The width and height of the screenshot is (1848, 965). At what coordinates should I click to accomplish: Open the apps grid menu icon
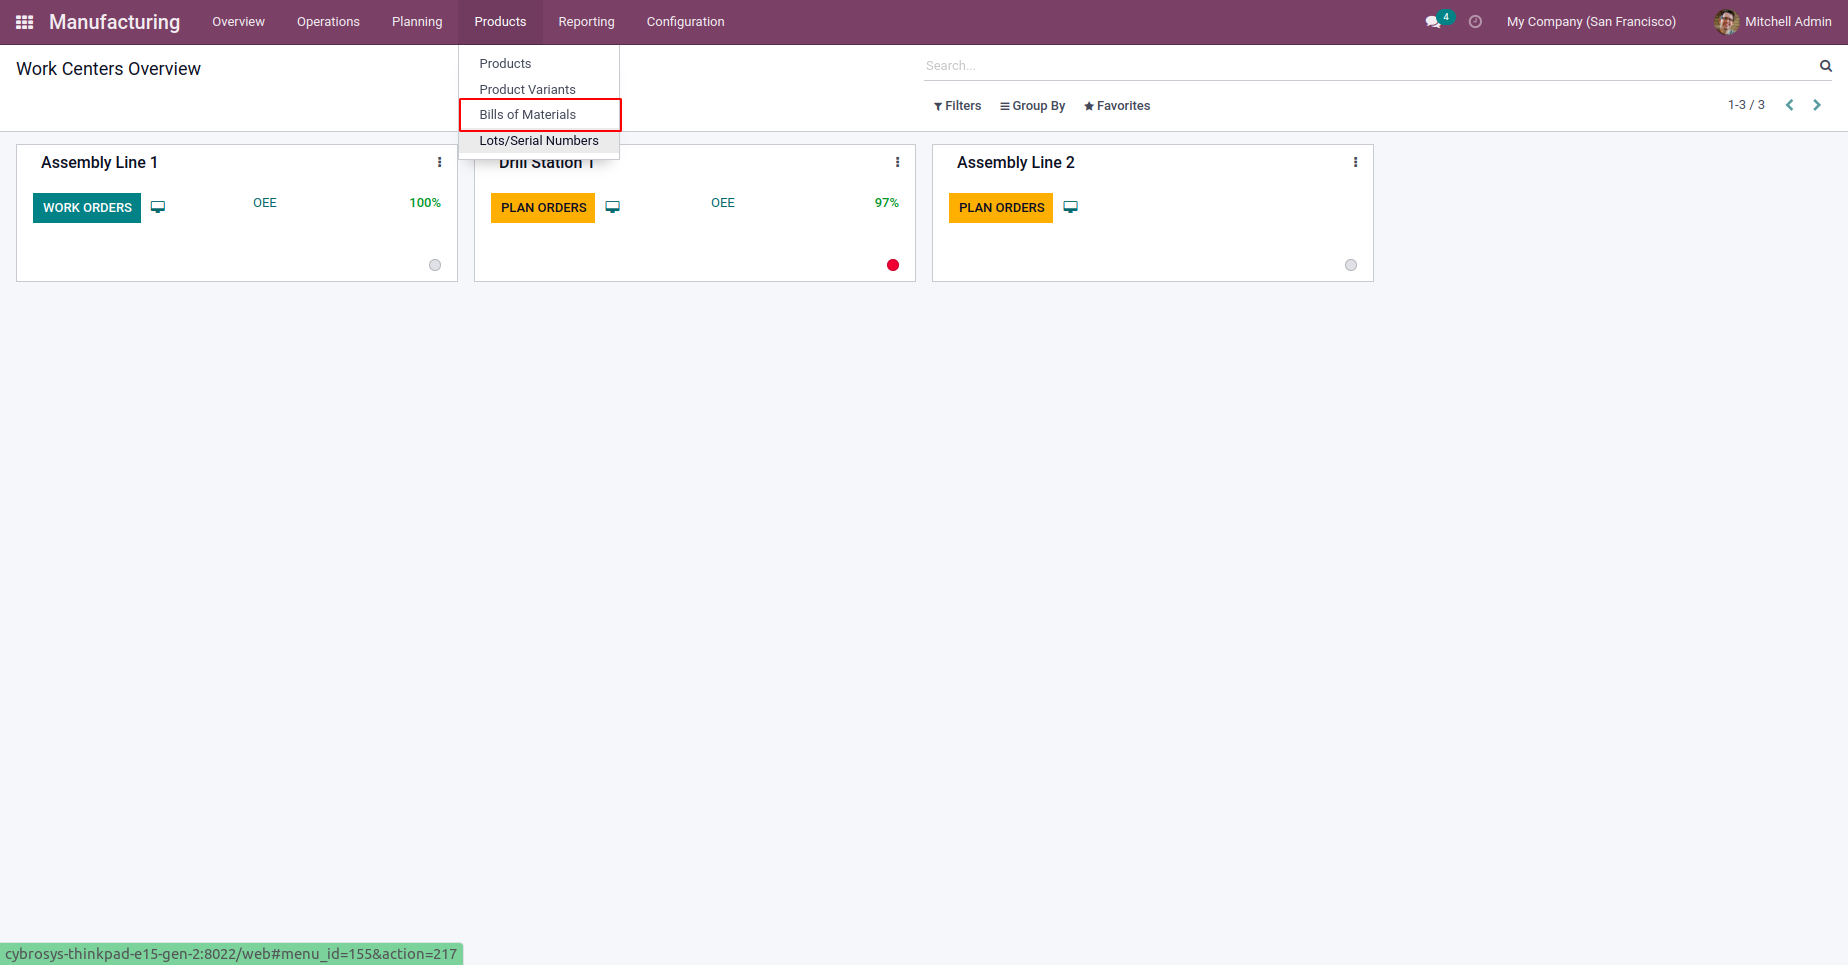point(25,22)
